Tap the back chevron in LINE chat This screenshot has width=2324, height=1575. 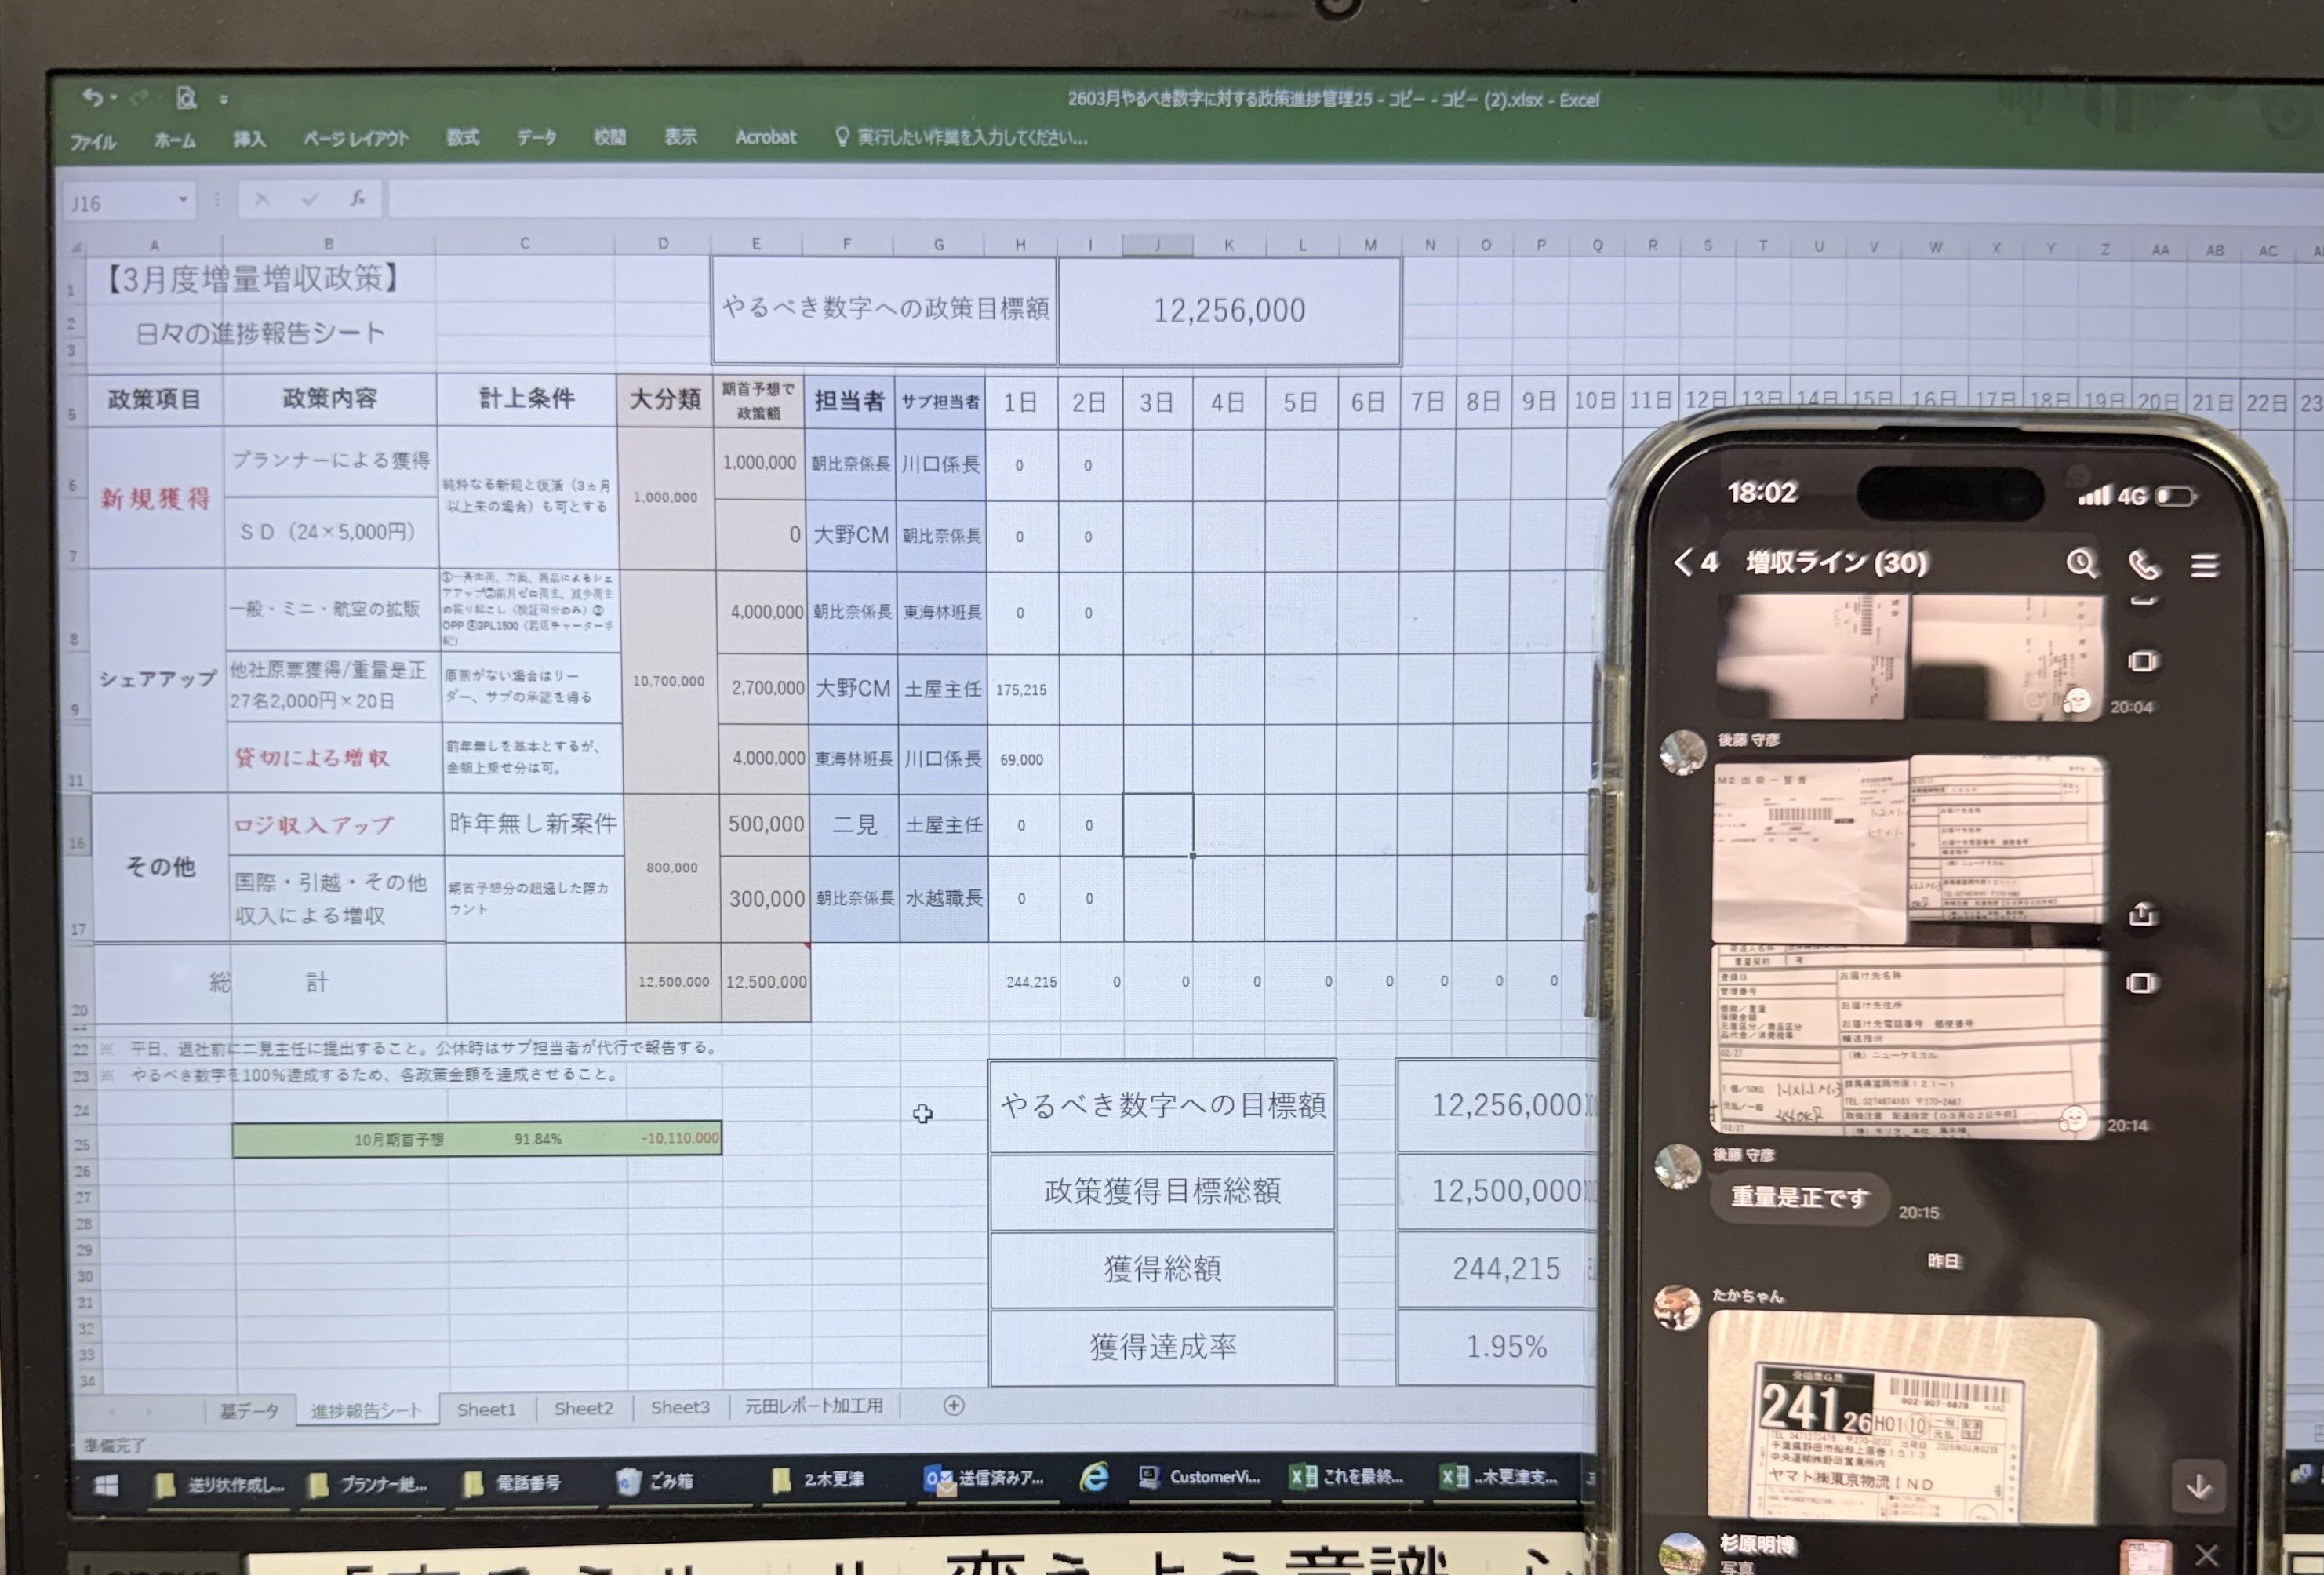1684,561
